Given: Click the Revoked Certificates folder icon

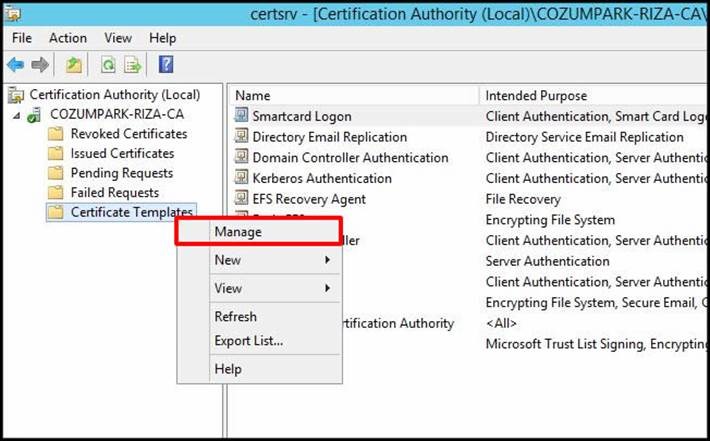Looking at the screenshot, I should pos(55,134).
